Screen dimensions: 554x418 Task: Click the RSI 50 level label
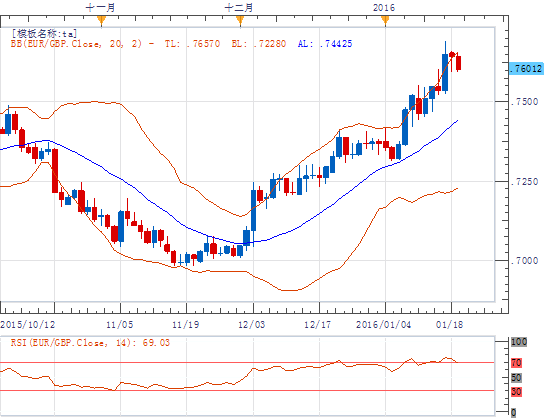coord(516,378)
